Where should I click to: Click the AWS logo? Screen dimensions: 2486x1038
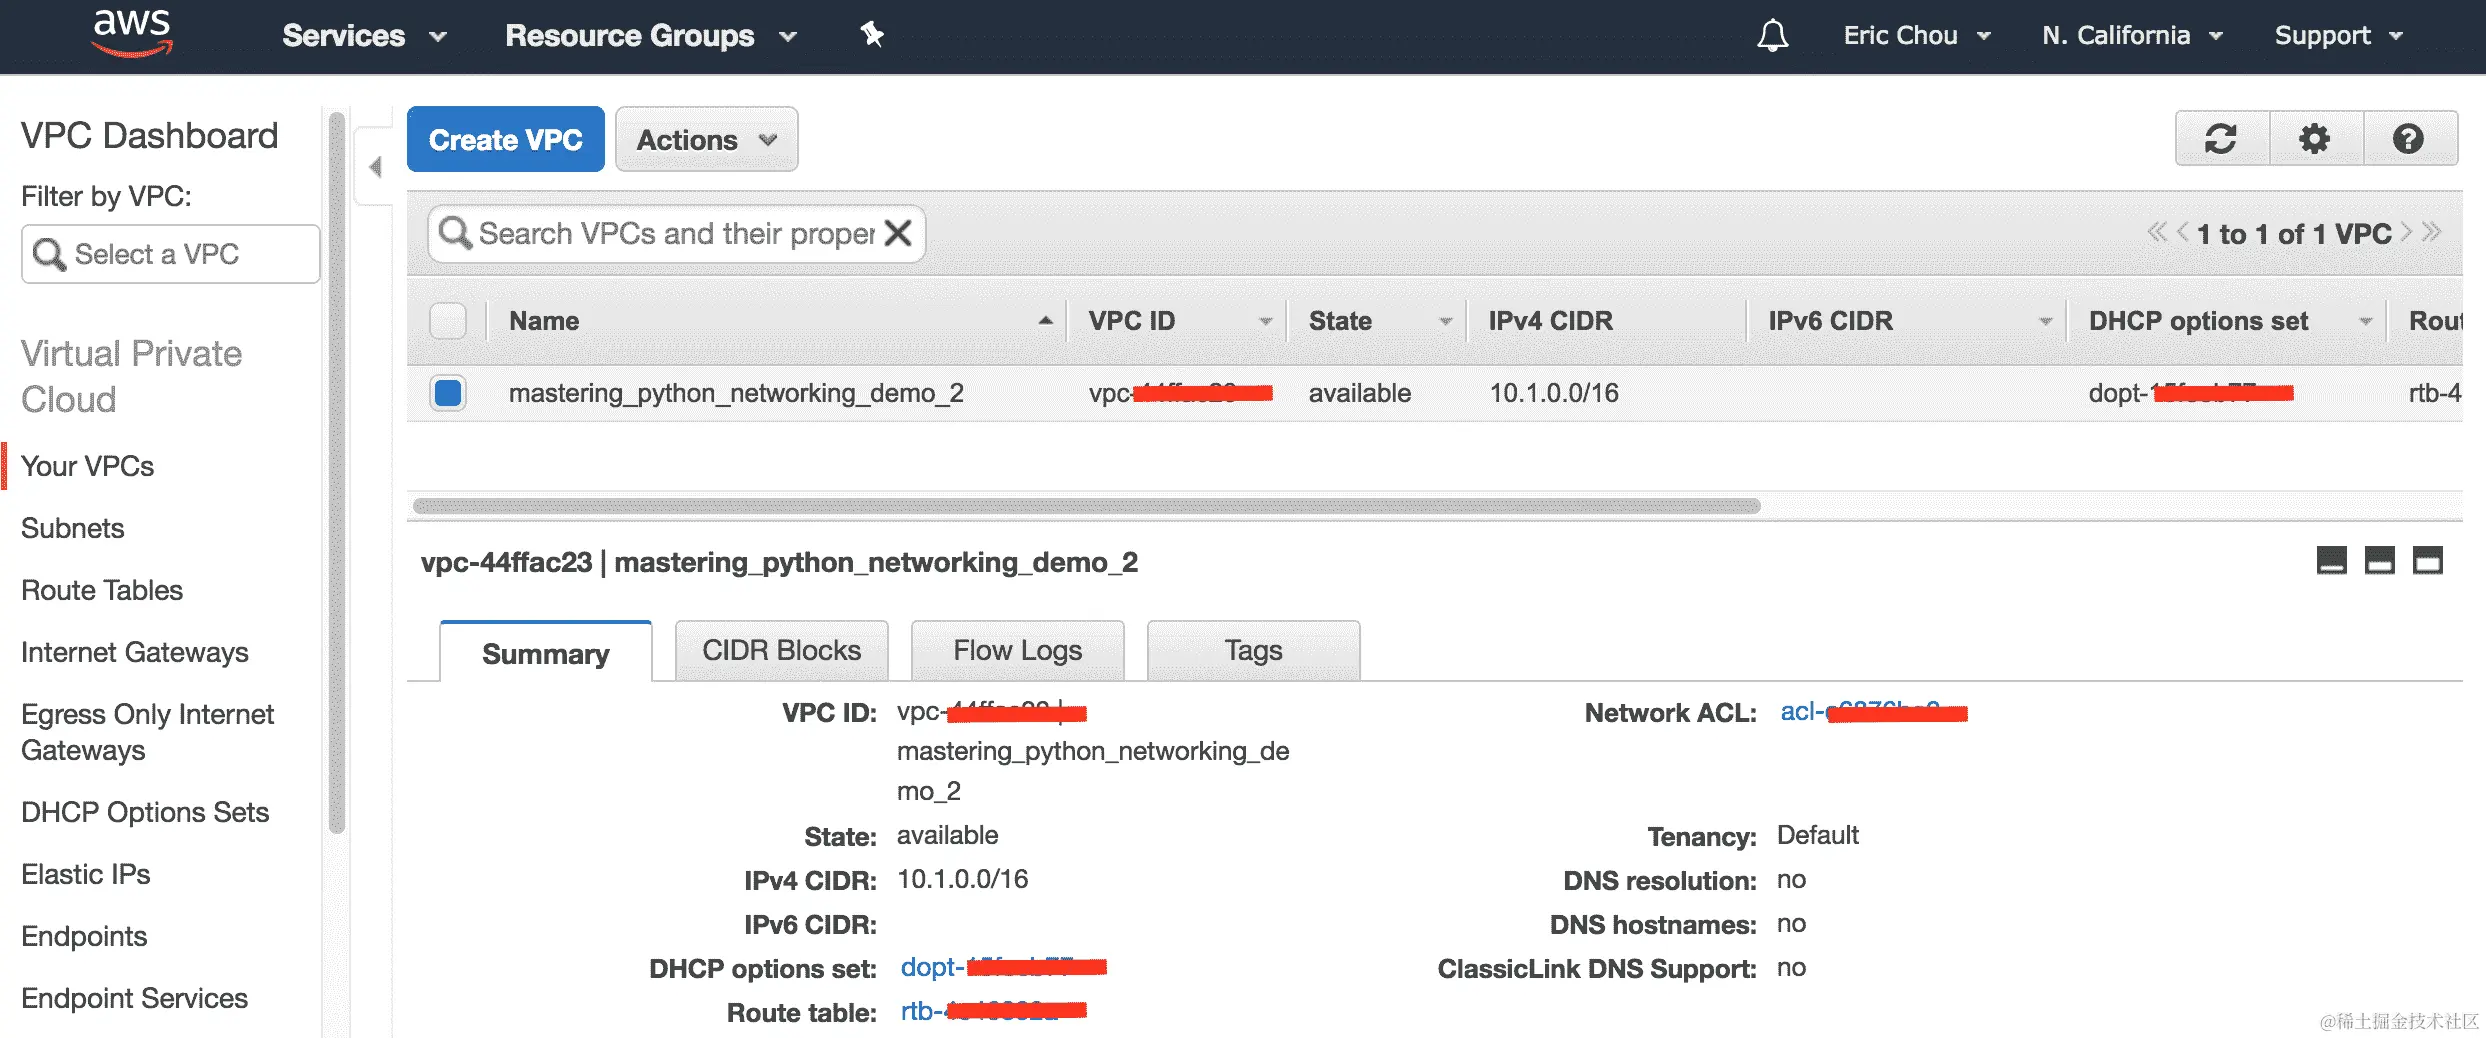[x=132, y=33]
